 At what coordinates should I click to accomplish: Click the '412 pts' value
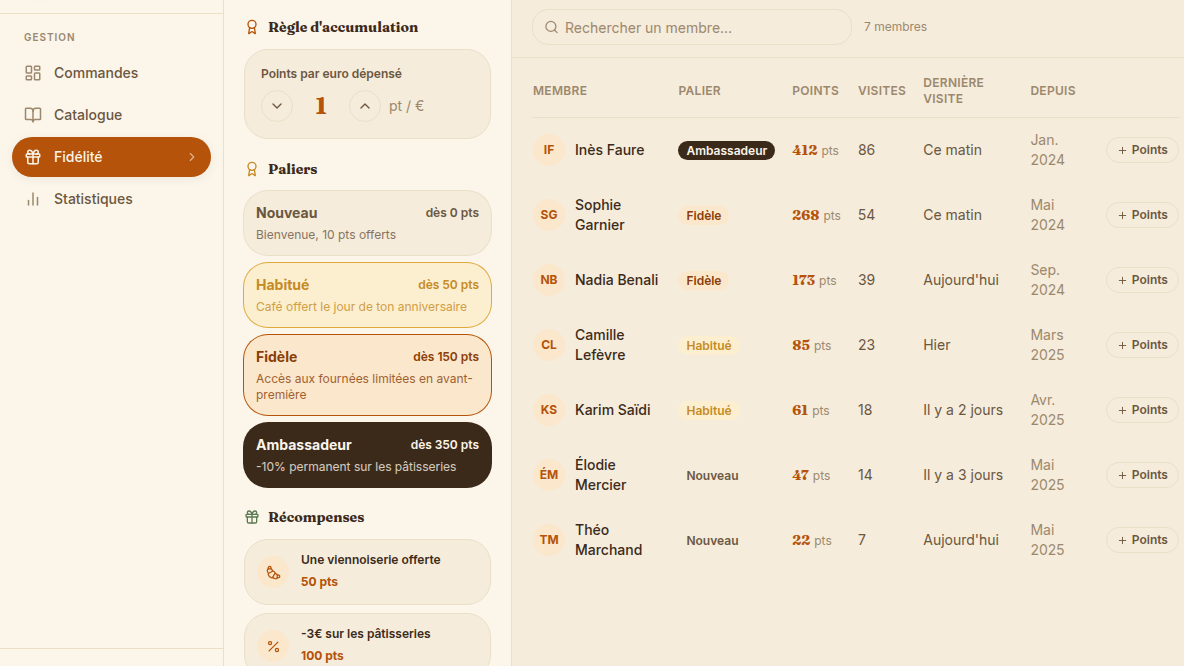click(816, 150)
